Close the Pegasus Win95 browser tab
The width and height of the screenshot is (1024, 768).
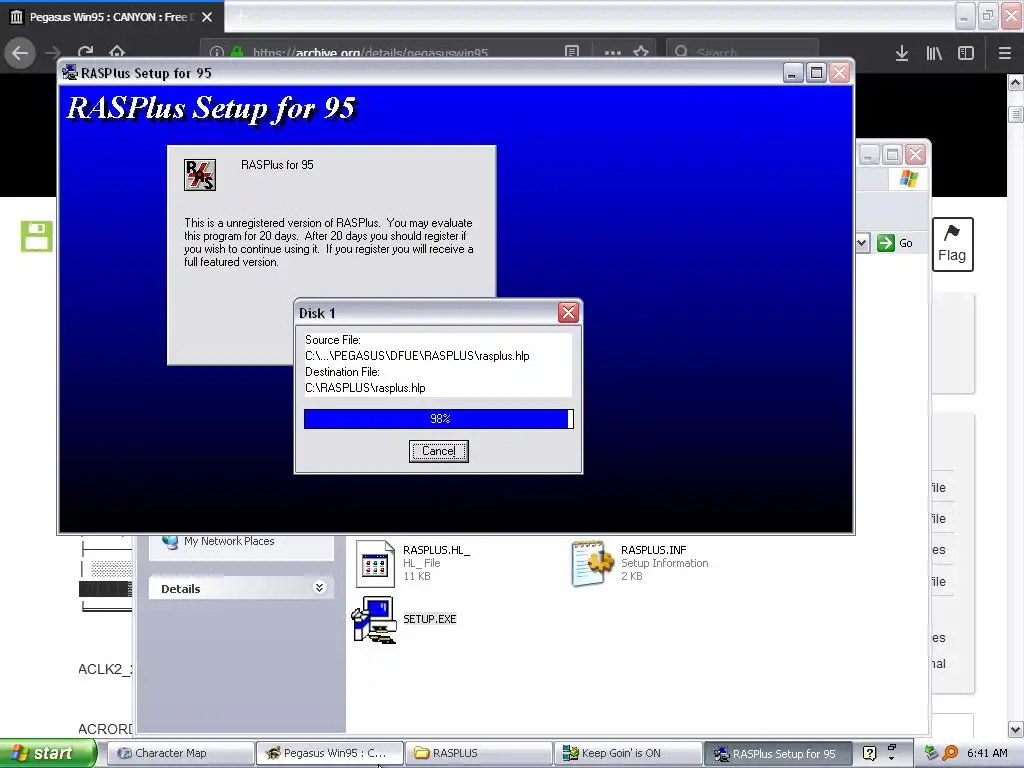pyautogui.click(x=207, y=17)
